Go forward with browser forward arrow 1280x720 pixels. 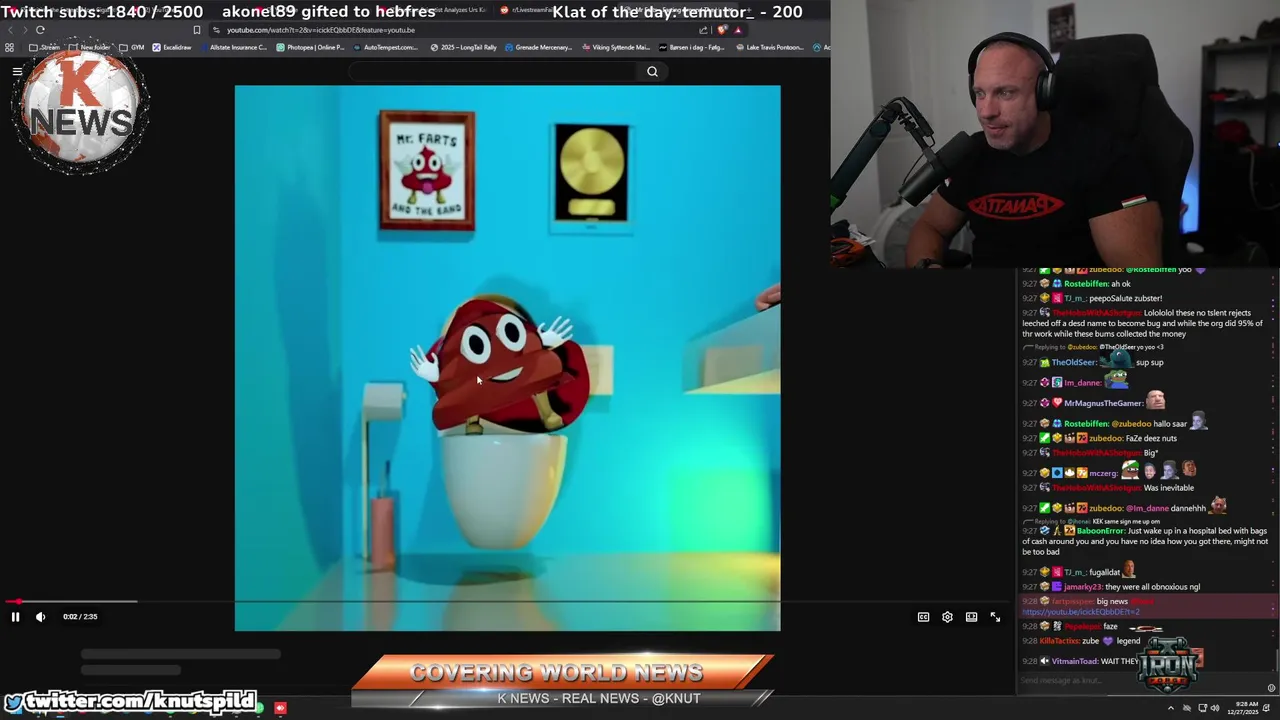pyautogui.click(x=25, y=30)
